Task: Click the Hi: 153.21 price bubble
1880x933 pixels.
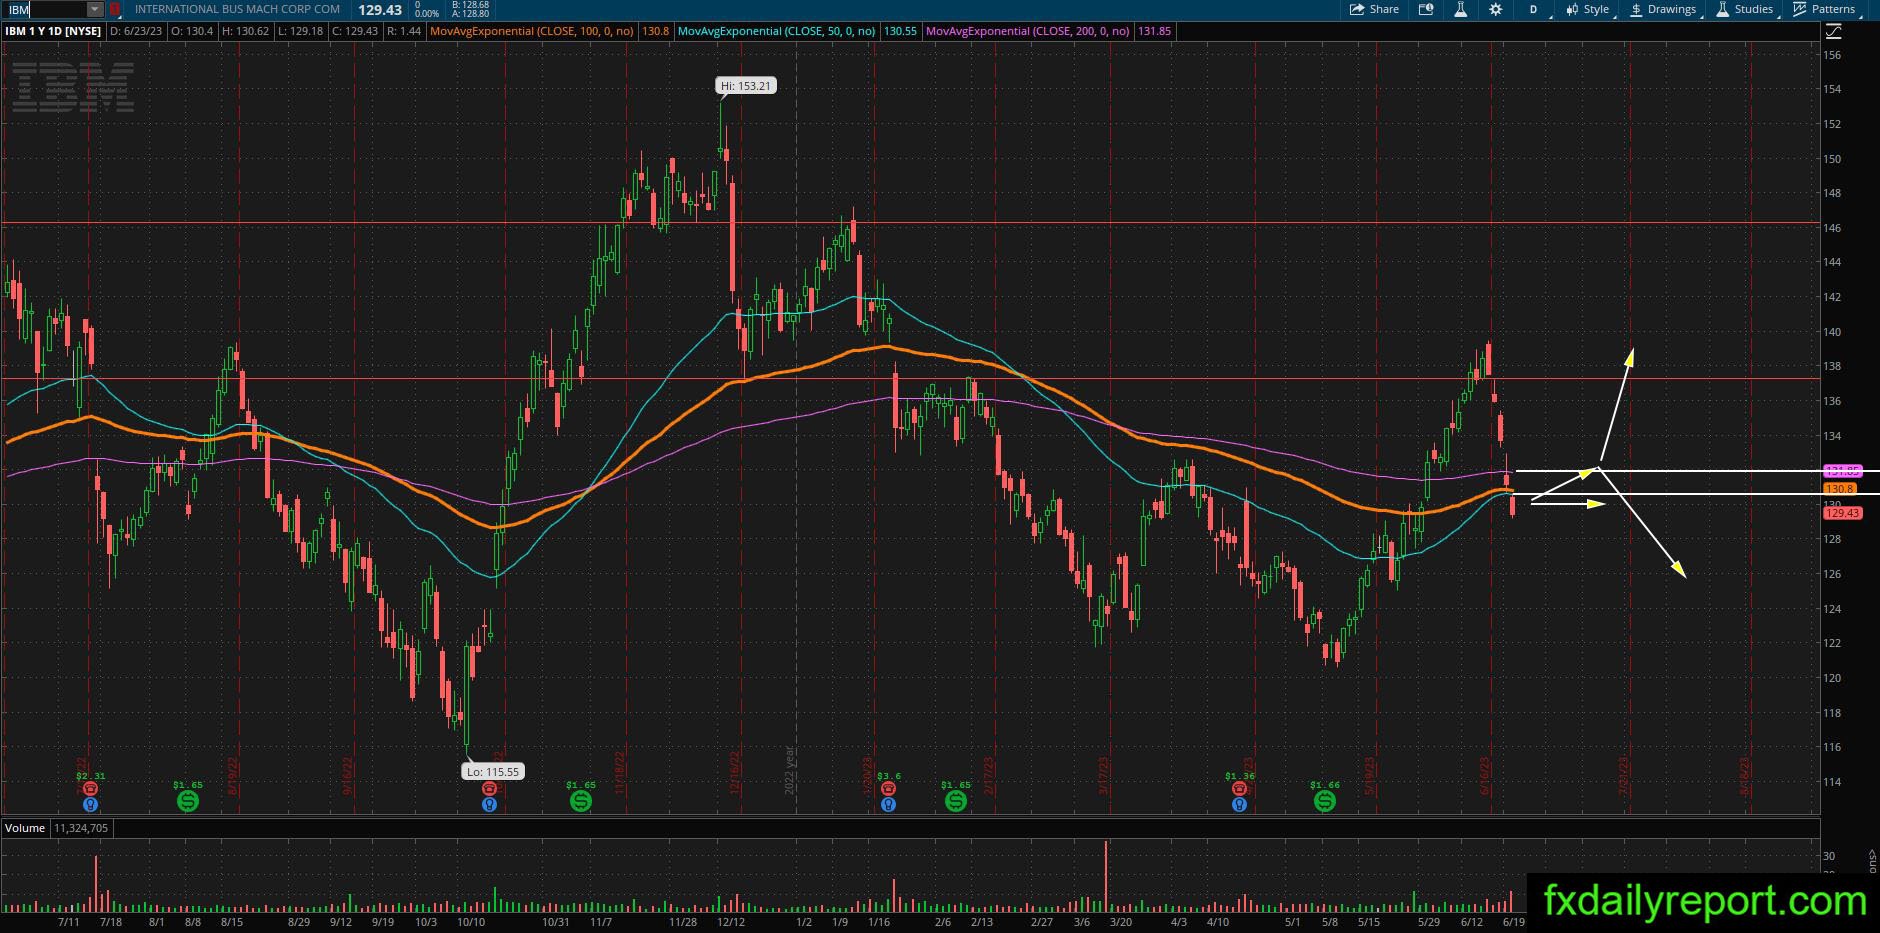Action: [x=746, y=86]
